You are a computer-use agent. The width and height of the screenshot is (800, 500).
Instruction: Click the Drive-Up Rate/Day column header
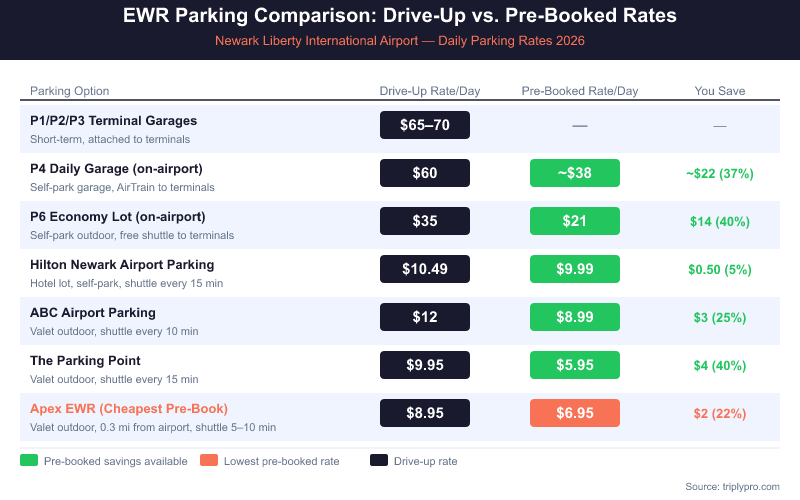coord(430,91)
